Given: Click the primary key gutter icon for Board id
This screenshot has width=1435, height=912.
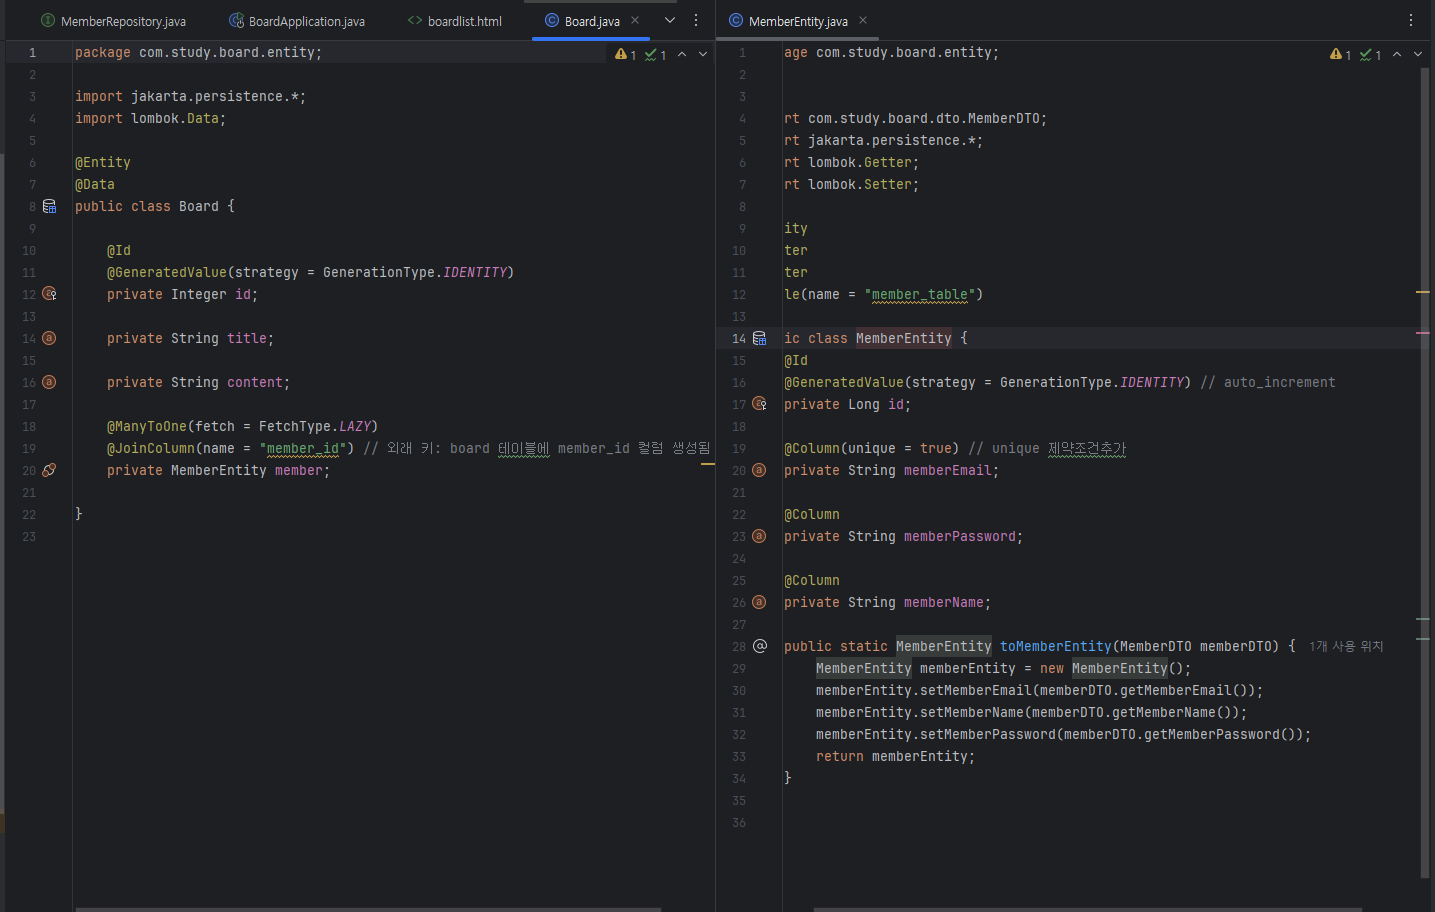Looking at the screenshot, I should (x=49, y=294).
